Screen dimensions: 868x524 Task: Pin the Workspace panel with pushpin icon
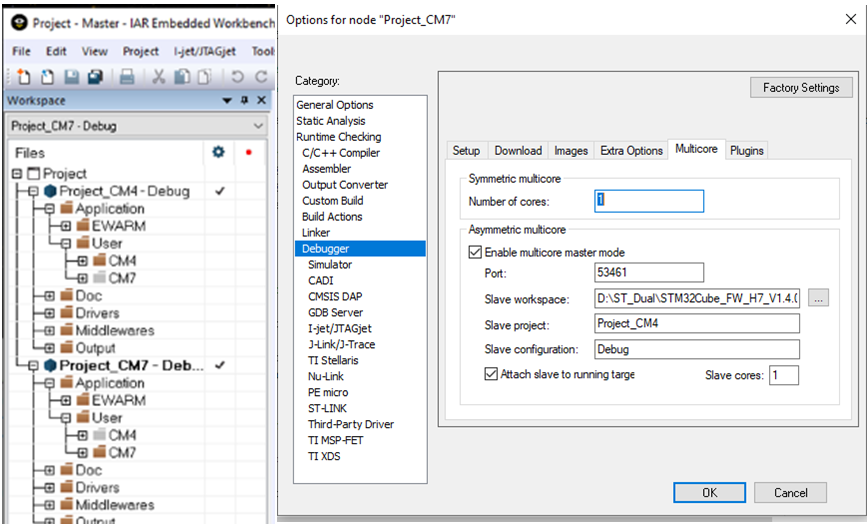click(244, 101)
